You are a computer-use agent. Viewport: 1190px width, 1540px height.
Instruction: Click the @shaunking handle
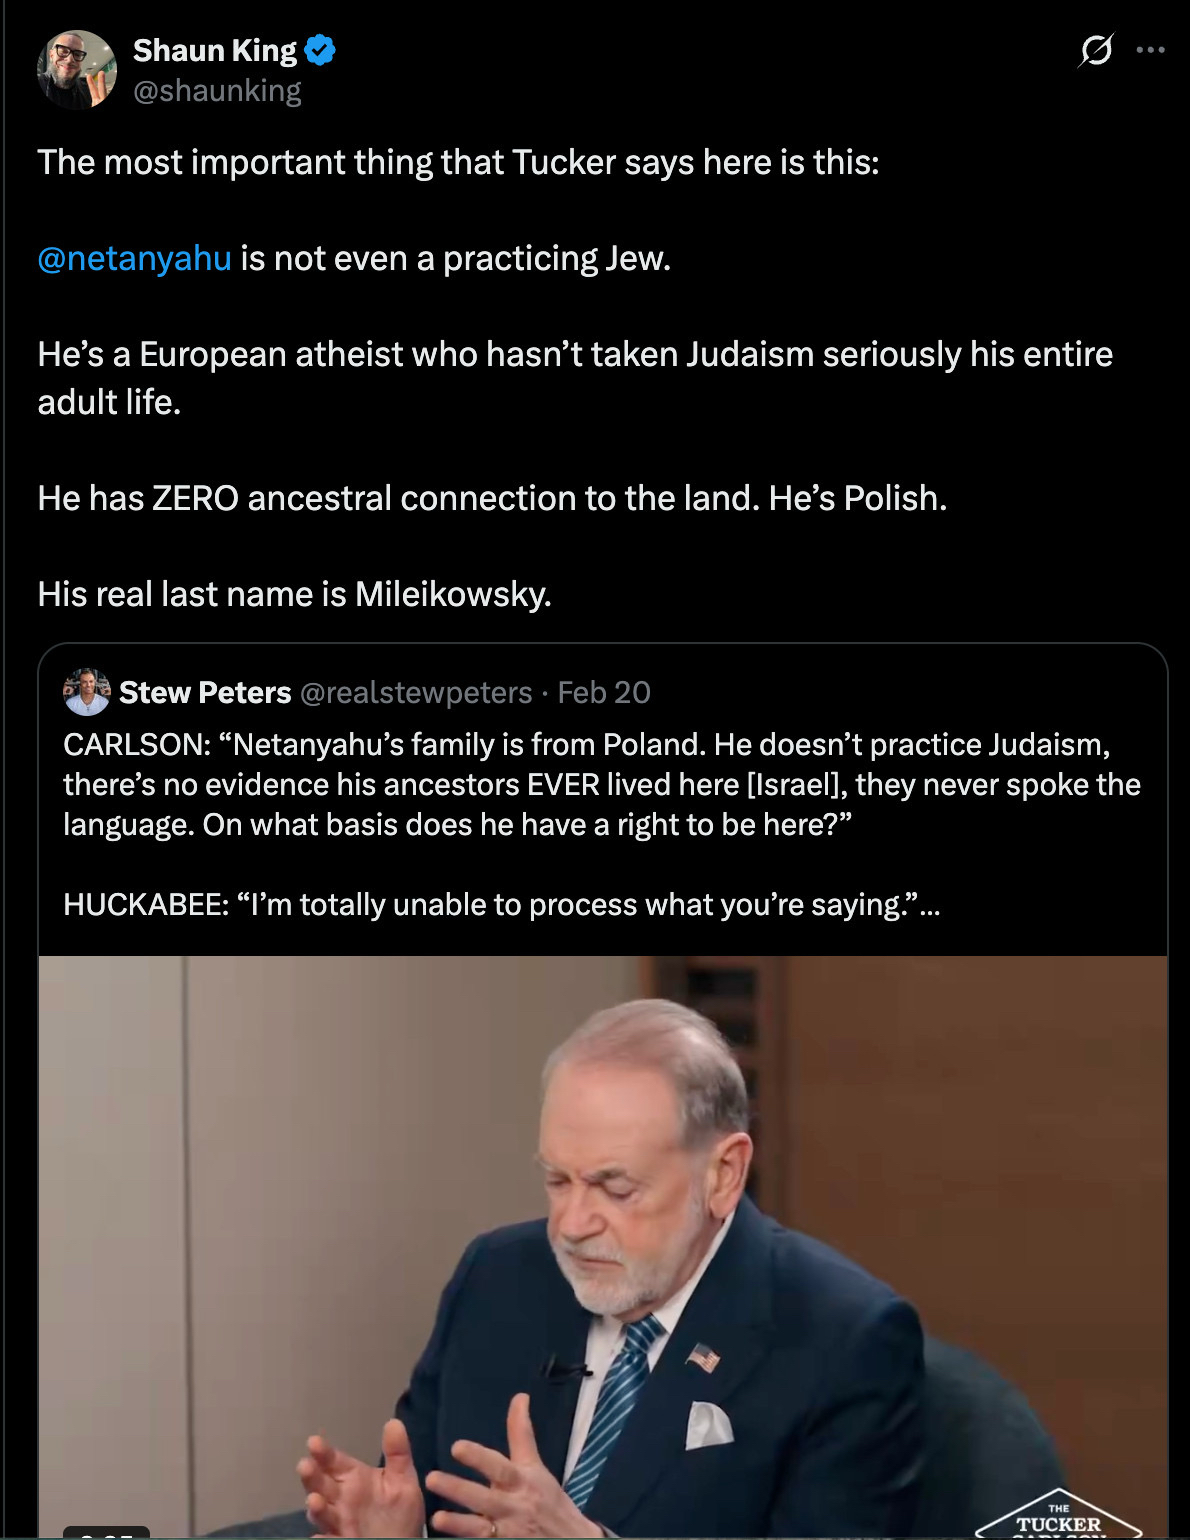[x=217, y=91]
